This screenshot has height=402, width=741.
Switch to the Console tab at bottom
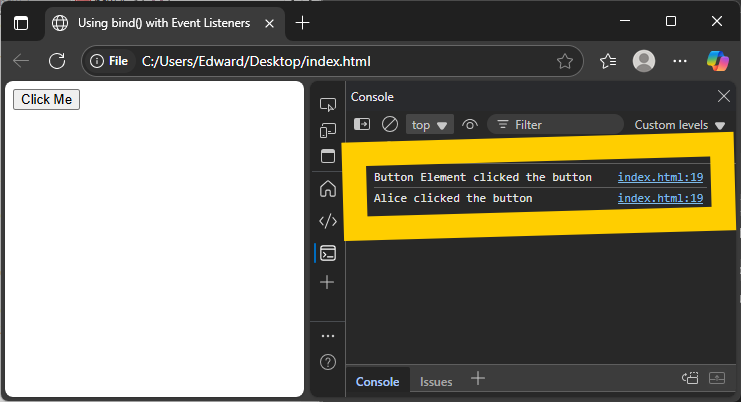pos(377,382)
